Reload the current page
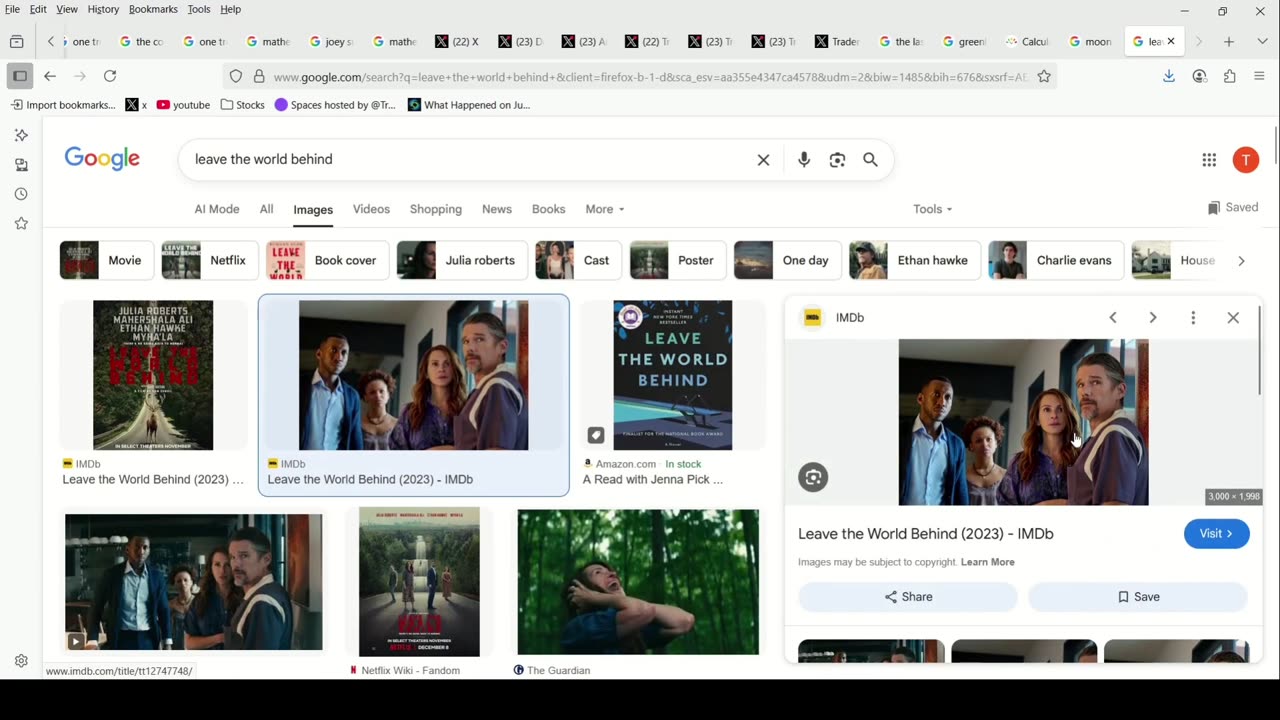 (110, 76)
